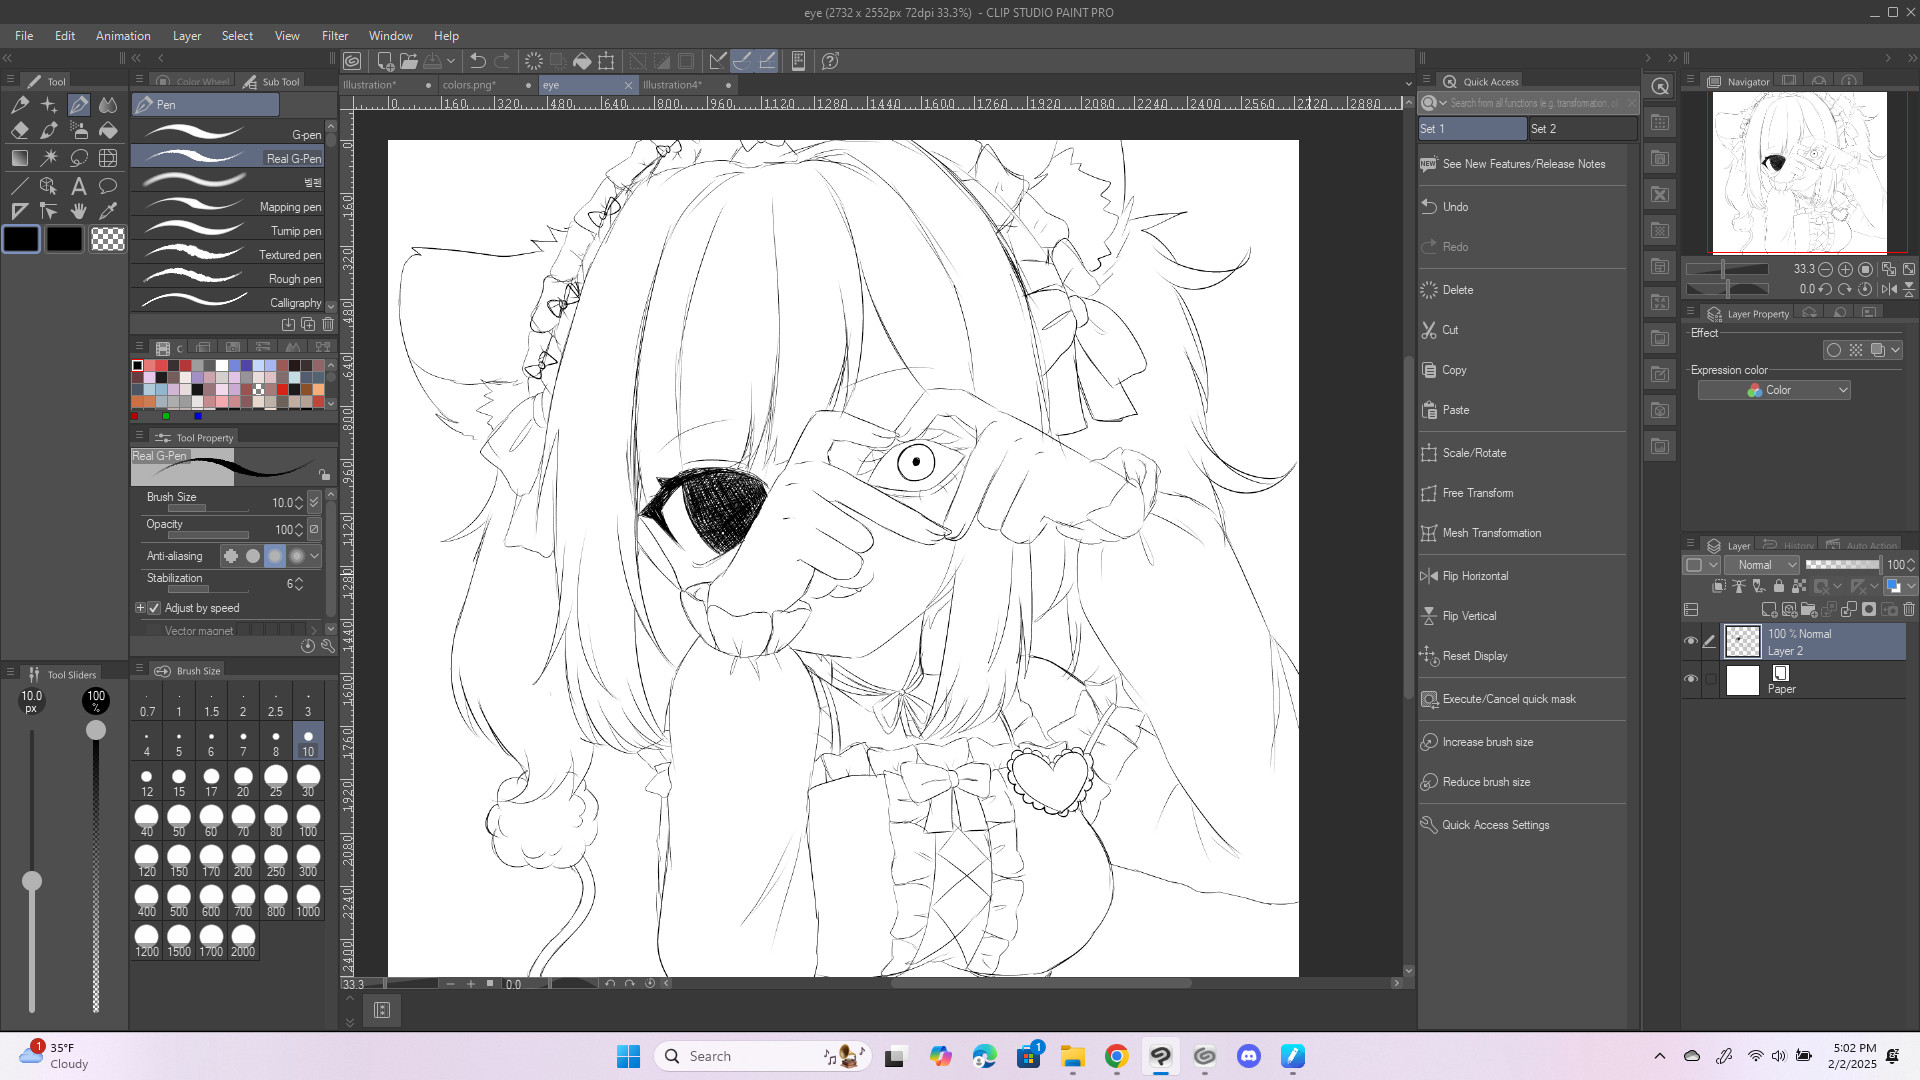This screenshot has height=1080, width=1920.
Task: Click Reset Display in Quick Access
Action: click(x=1521, y=656)
